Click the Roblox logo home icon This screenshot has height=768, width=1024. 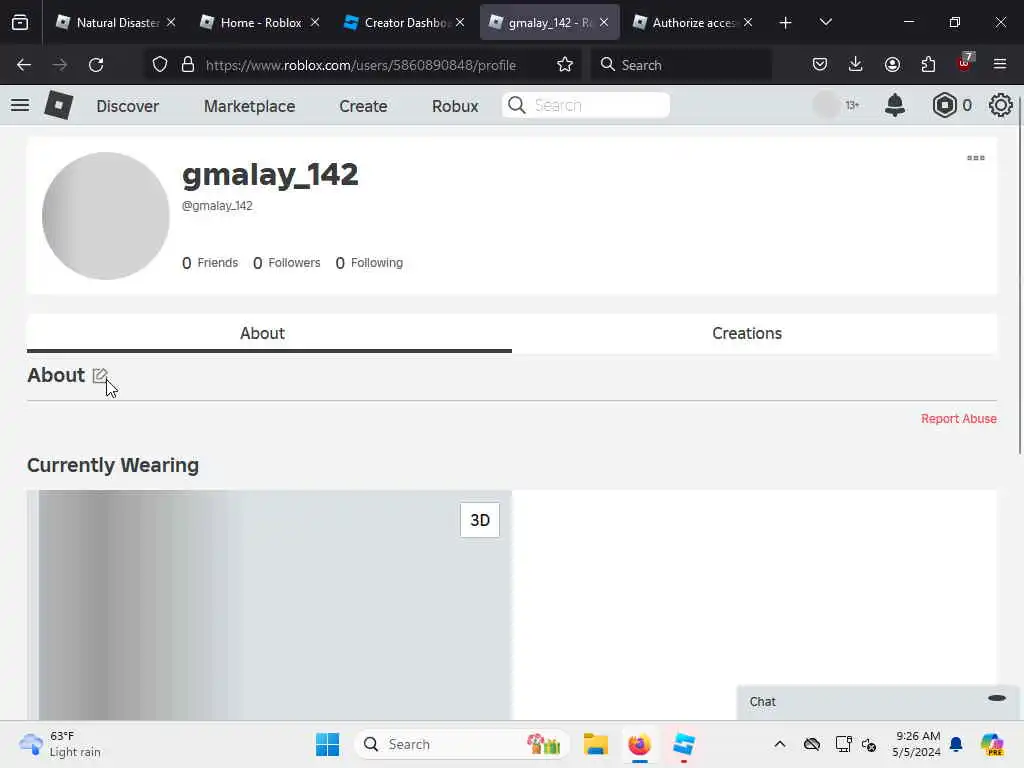(58, 105)
